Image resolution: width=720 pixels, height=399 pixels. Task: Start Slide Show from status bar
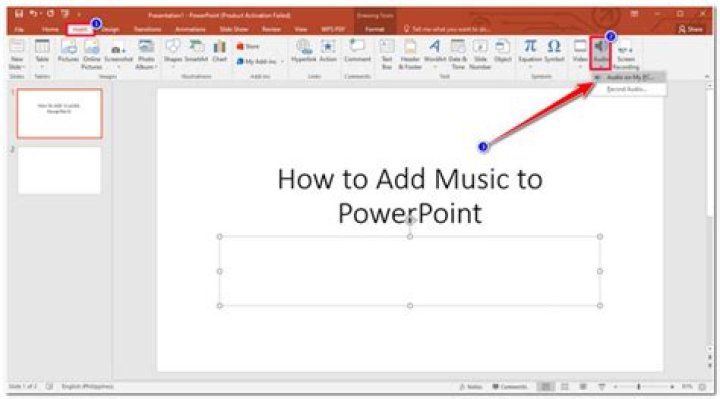pyautogui.click(x=602, y=387)
